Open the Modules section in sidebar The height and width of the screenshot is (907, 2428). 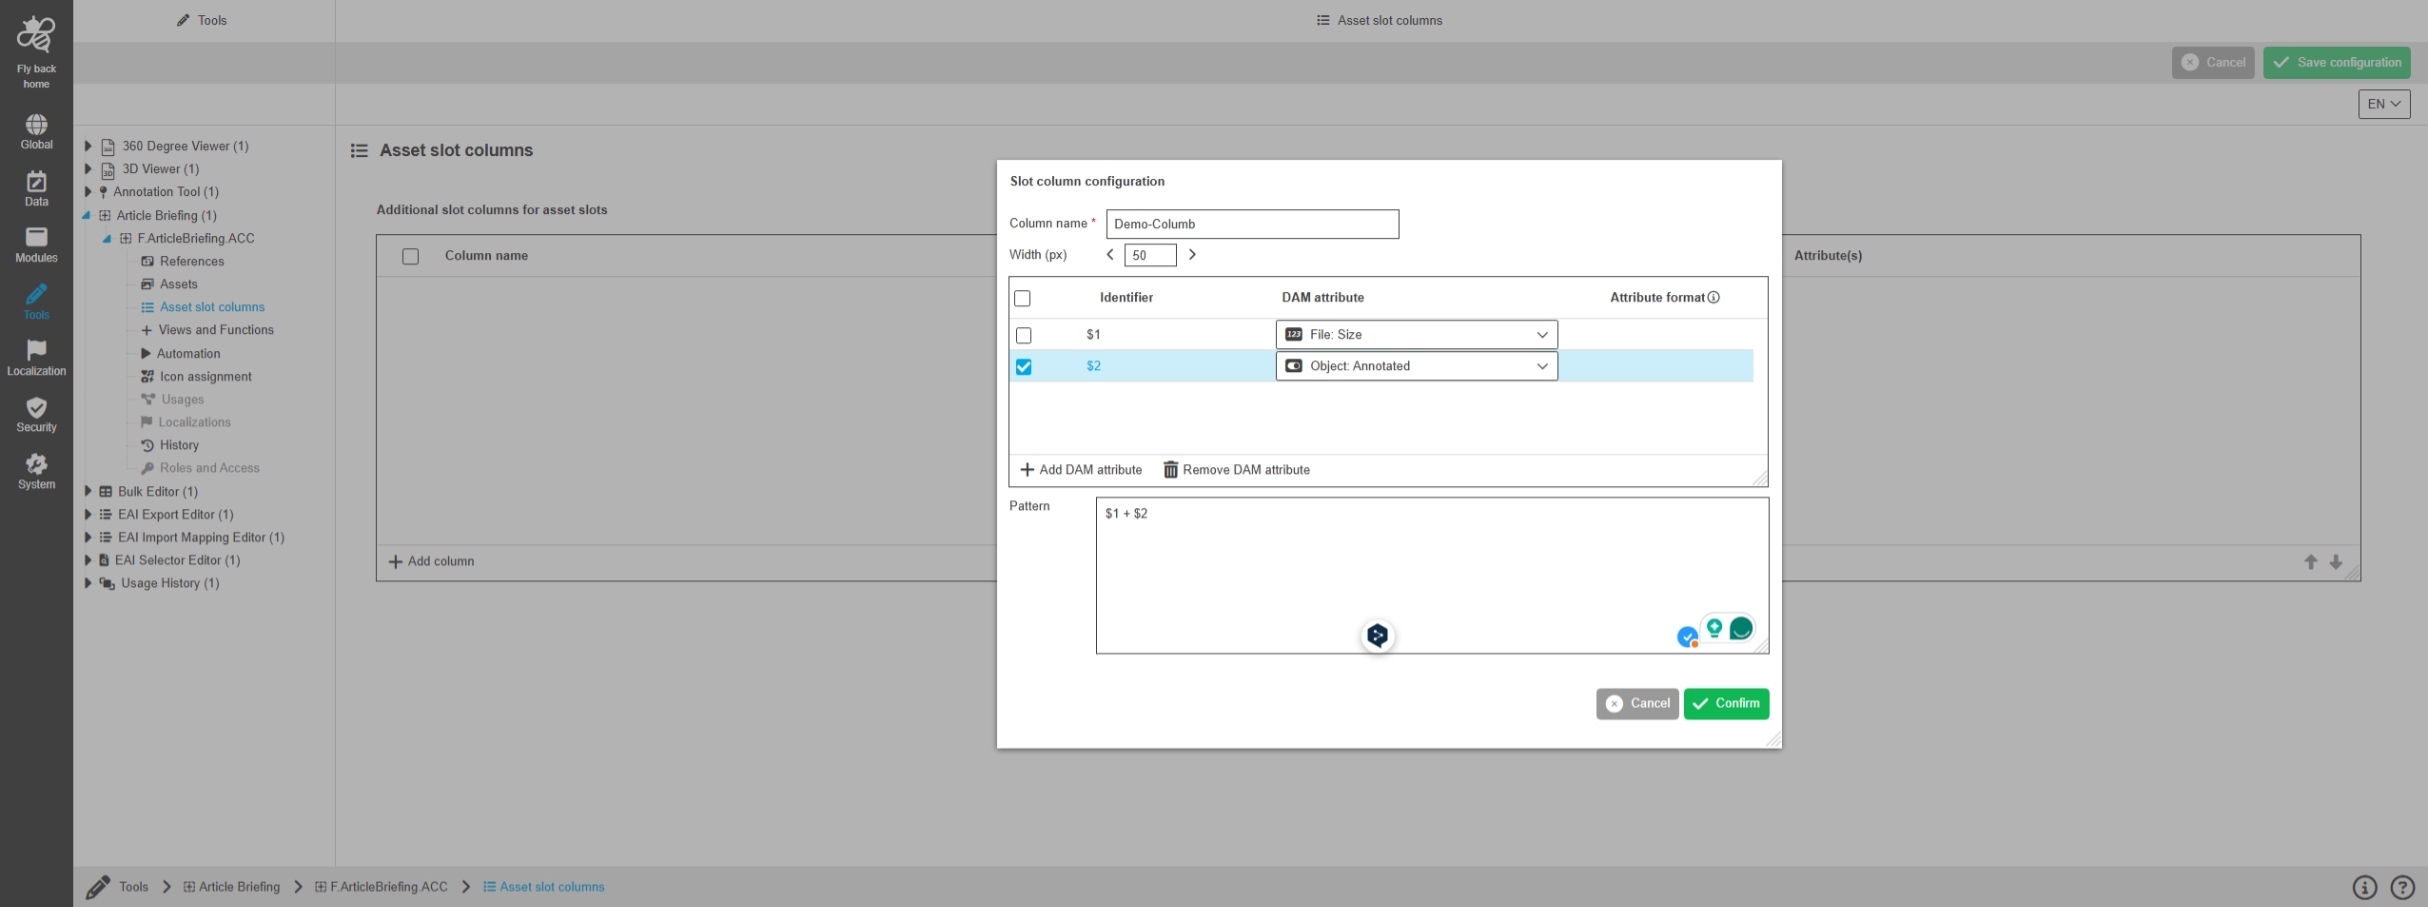click(36, 244)
